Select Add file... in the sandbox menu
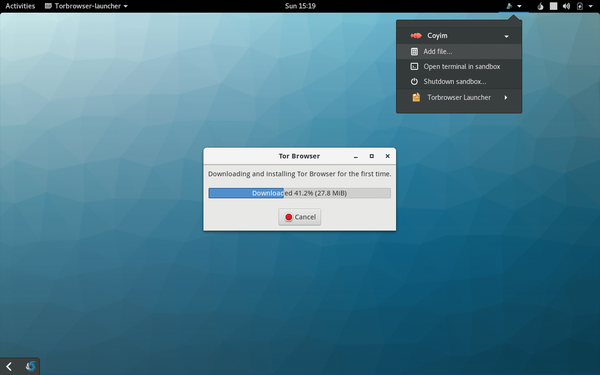600x375 pixels. 459,51
